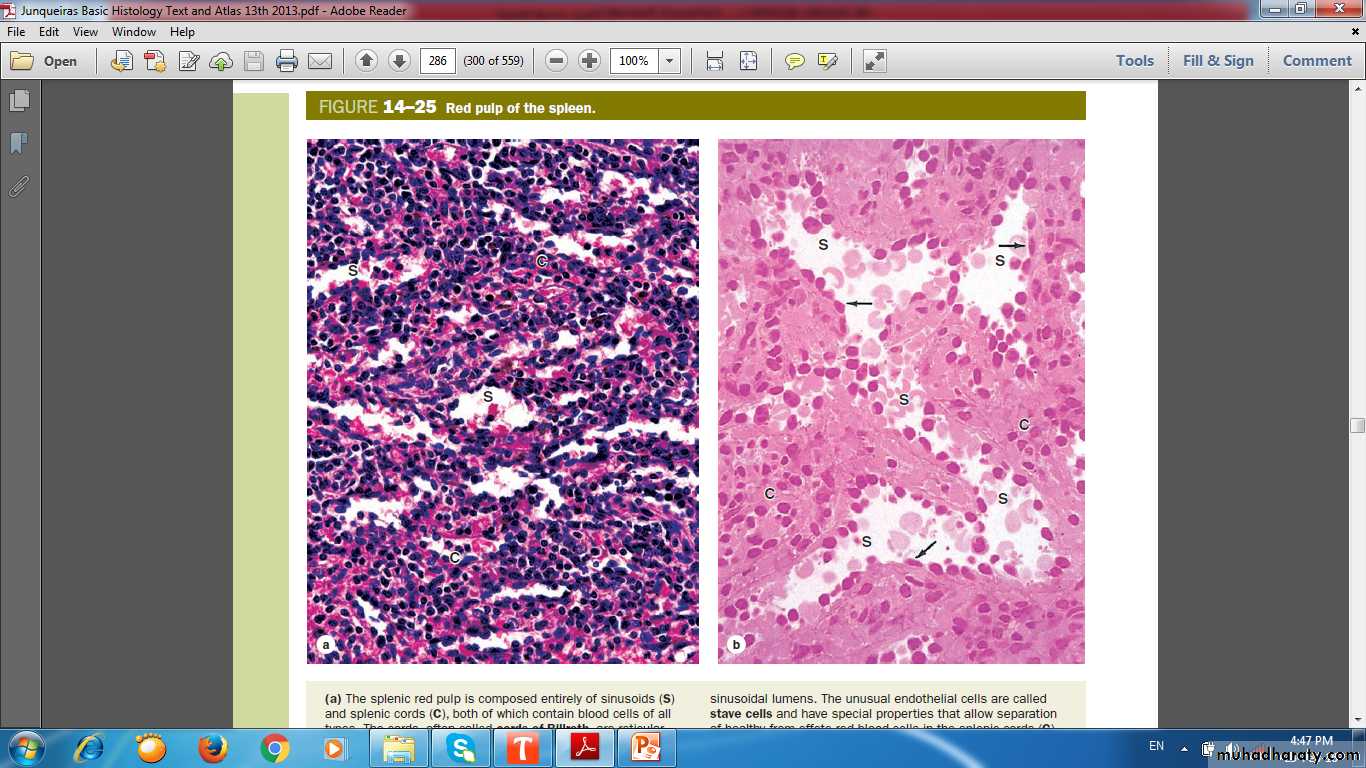This screenshot has height=768, width=1366.
Task: Click the page number input field
Action: (x=437, y=61)
